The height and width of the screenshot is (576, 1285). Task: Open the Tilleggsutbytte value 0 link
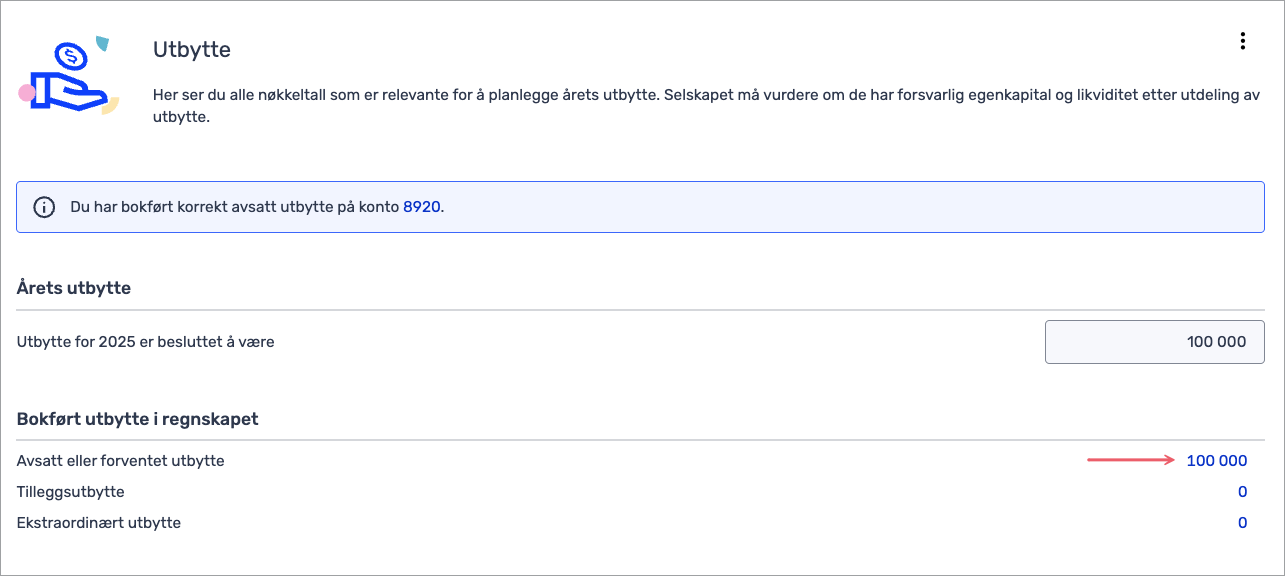[1242, 492]
